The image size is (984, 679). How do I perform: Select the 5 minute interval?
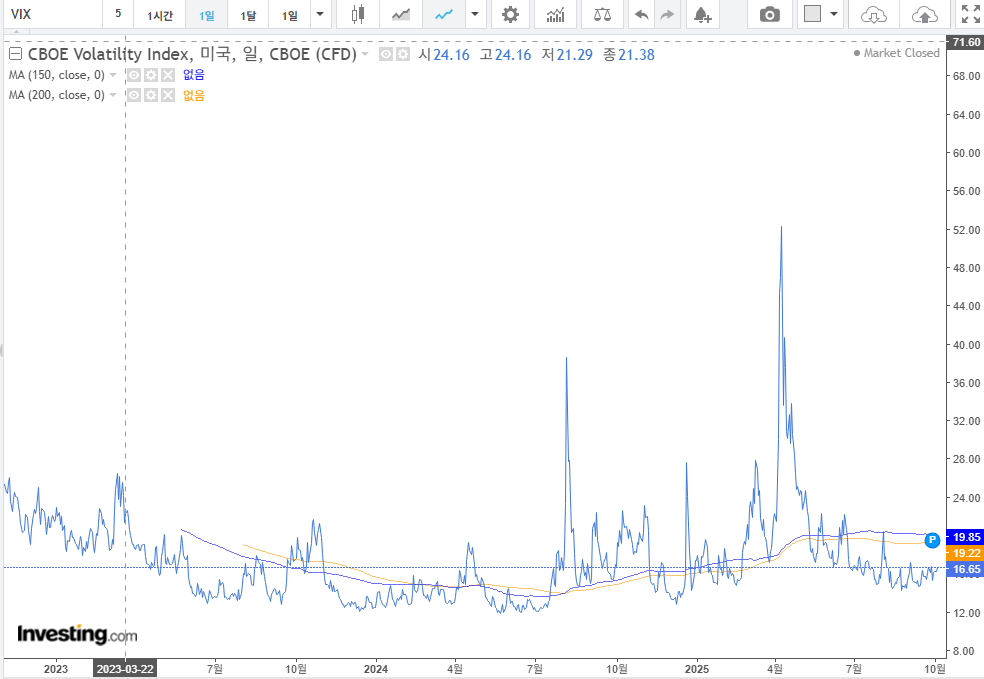pos(118,14)
